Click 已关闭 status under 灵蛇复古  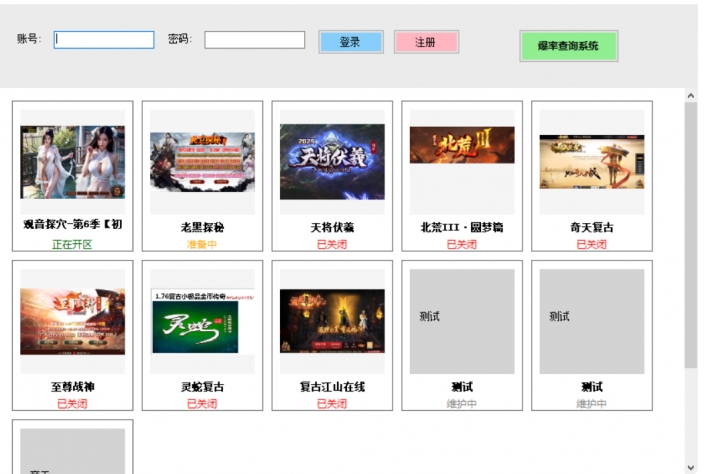(x=202, y=404)
